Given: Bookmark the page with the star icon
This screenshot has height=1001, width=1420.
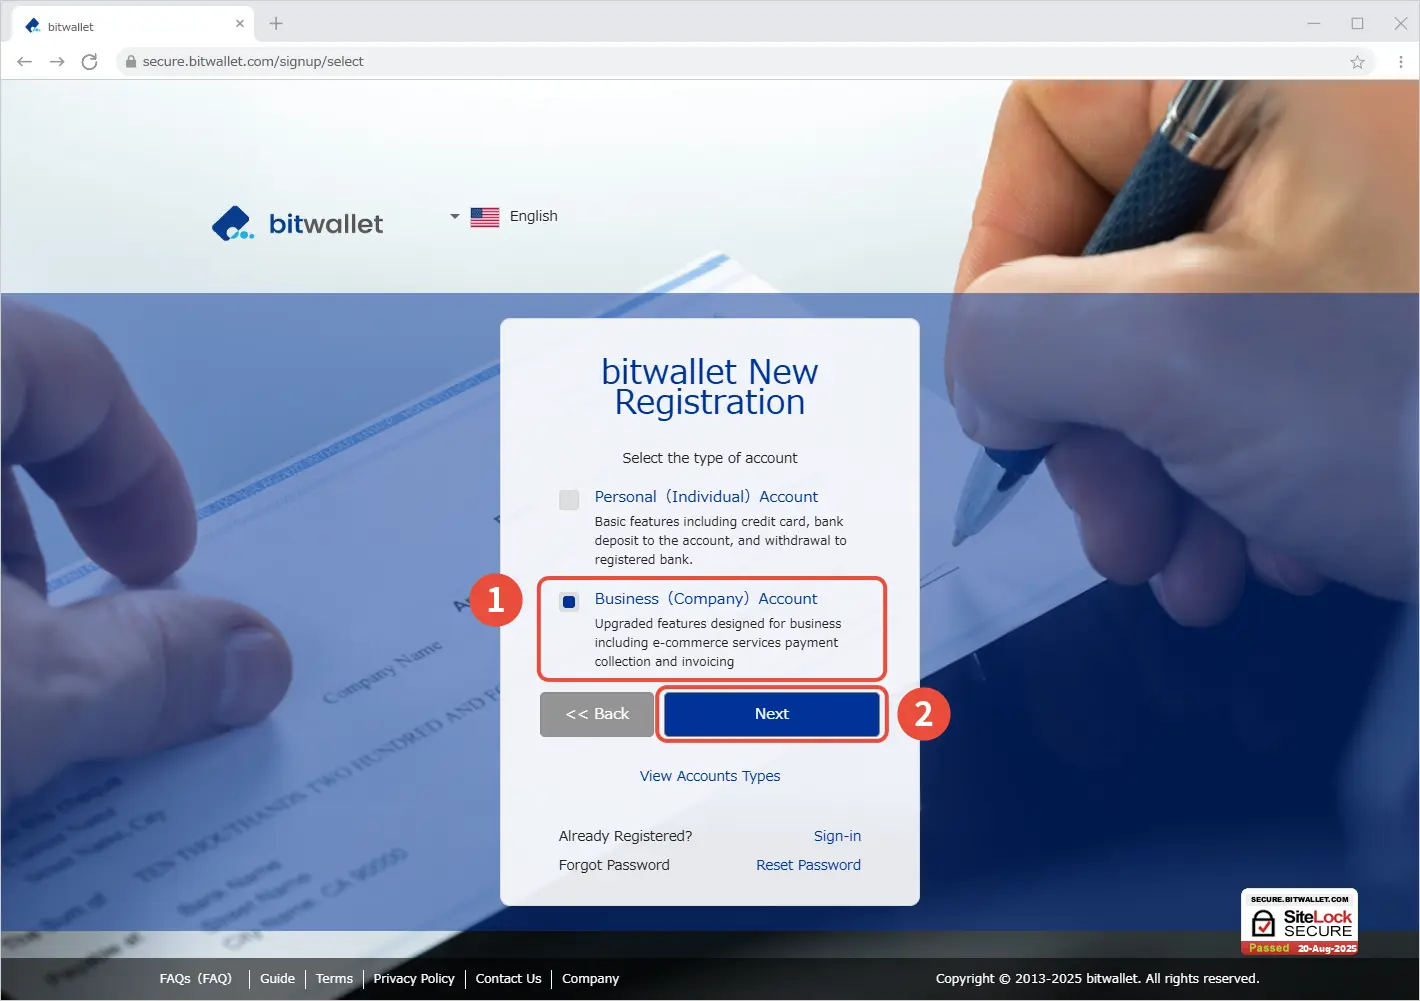Looking at the screenshot, I should 1357,62.
